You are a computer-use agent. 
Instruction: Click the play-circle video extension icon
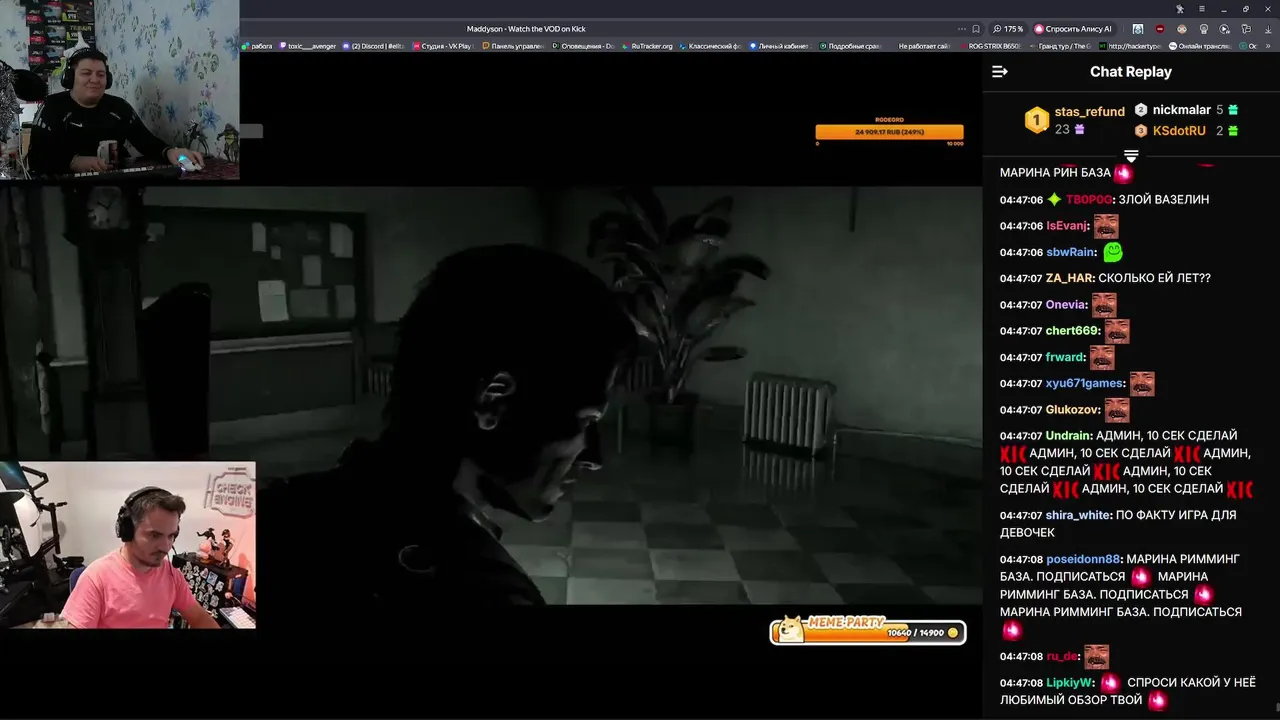coord(1225,29)
